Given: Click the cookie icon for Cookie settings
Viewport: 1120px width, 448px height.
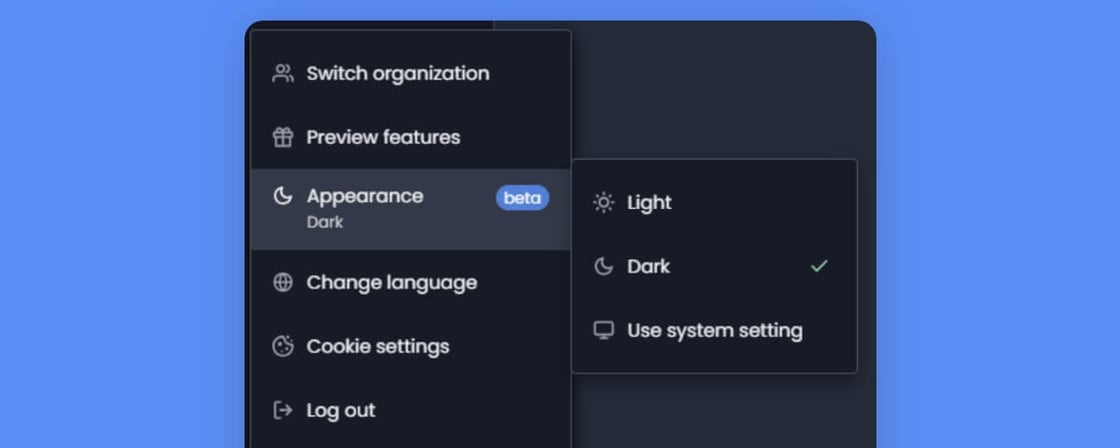Looking at the screenshot, I should [283, 346].
